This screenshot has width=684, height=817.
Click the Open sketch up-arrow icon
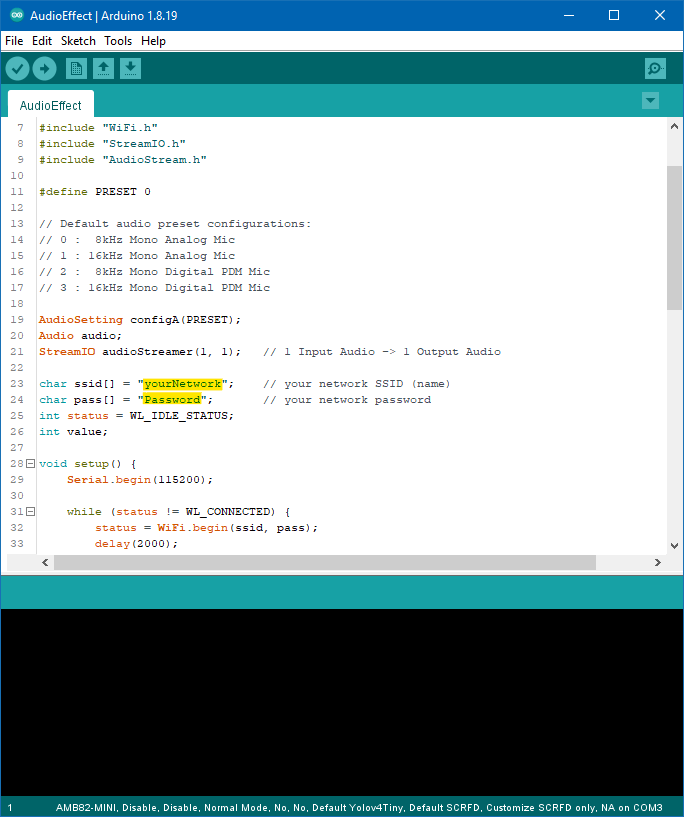tap(103, 68)
